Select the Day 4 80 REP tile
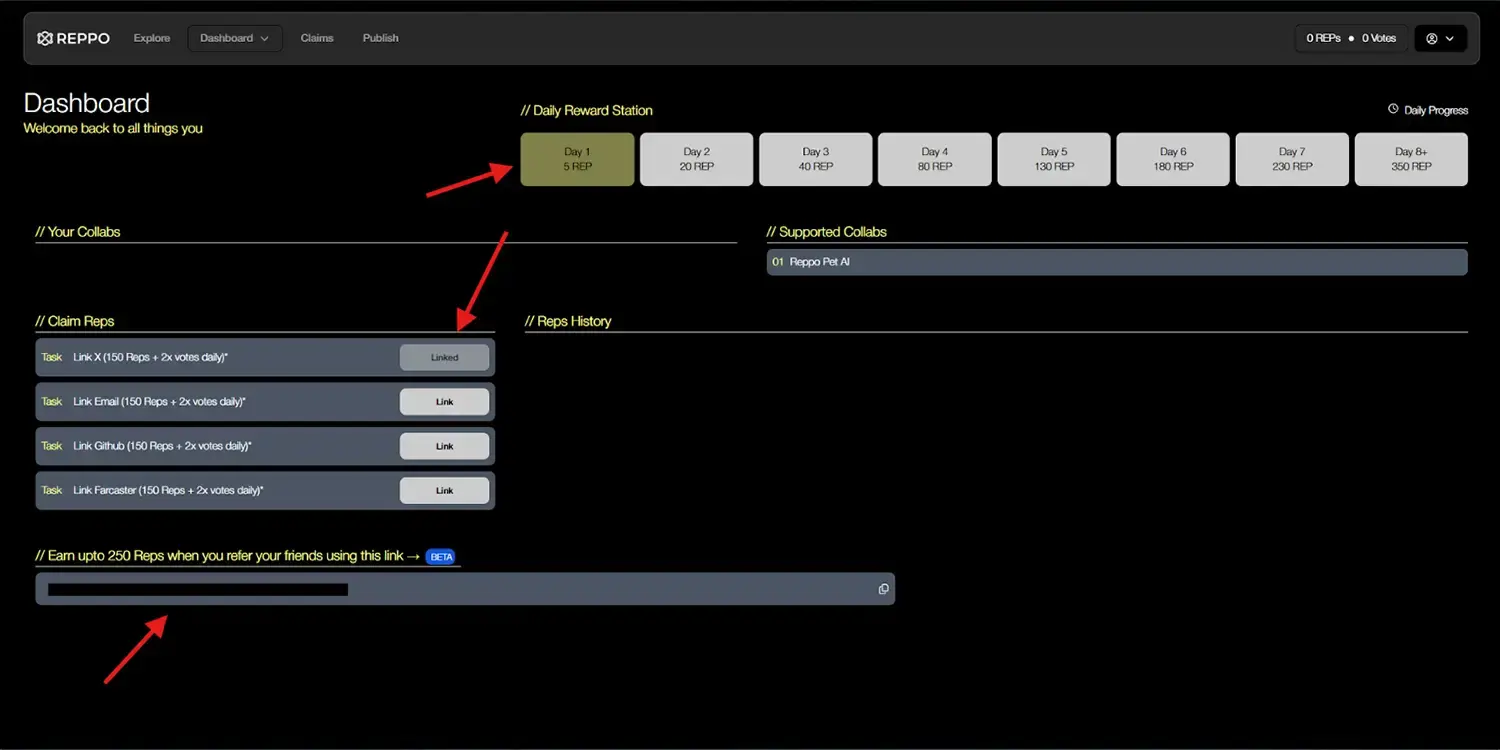This screenshot has width=1500, height=750. point(934,159)
